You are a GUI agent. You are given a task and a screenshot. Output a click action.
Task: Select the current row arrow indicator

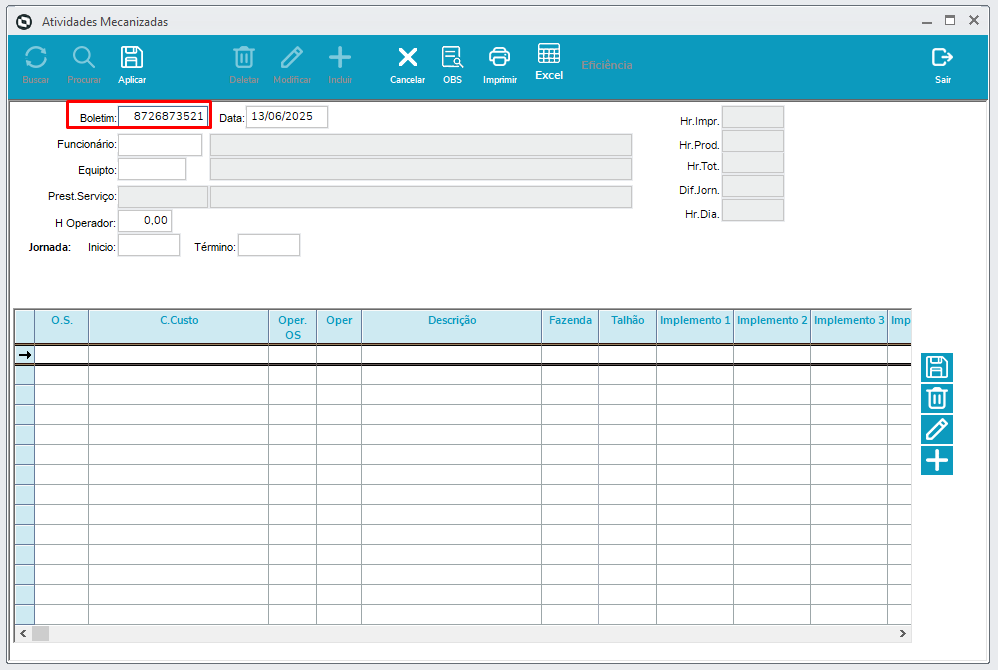pos(25,354)
